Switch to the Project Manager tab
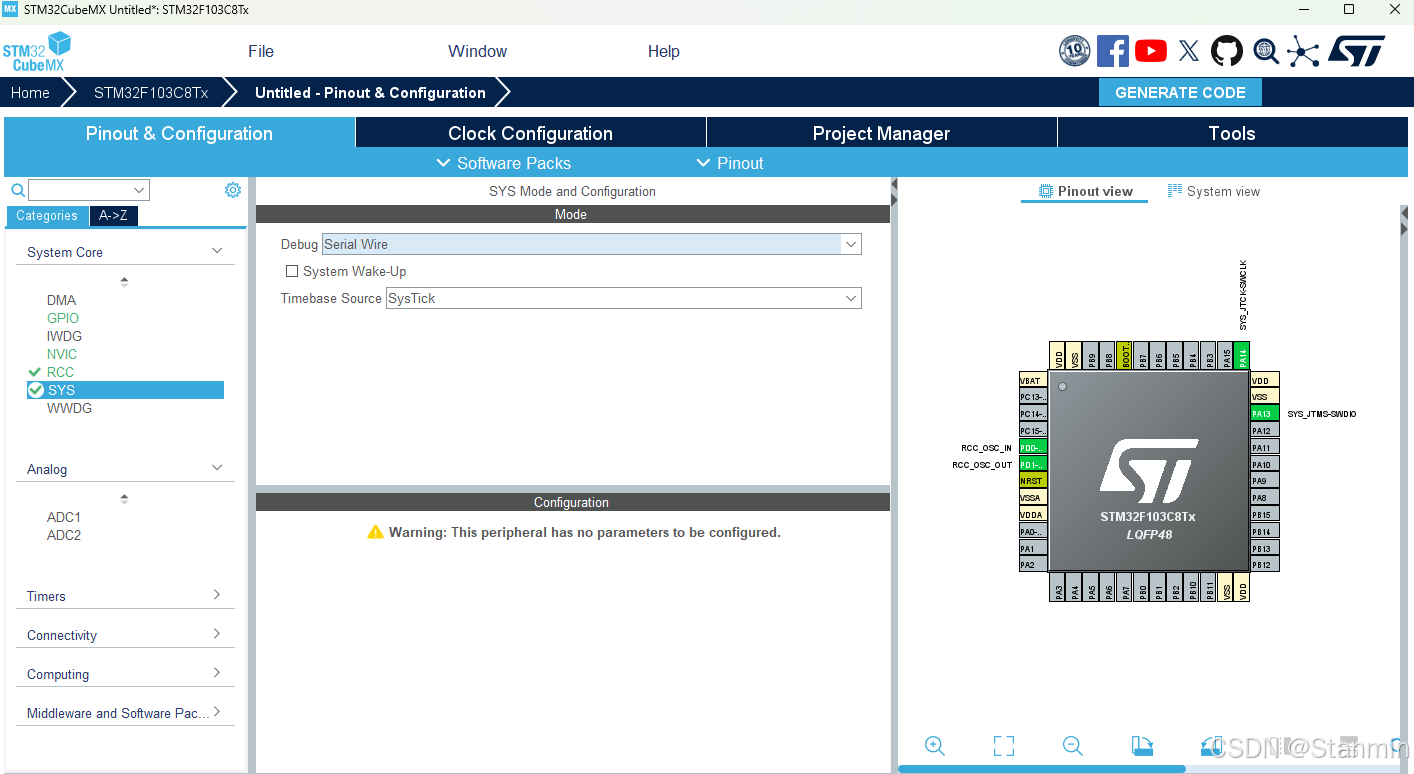The image size is (1414, 774). coord(881,133)
